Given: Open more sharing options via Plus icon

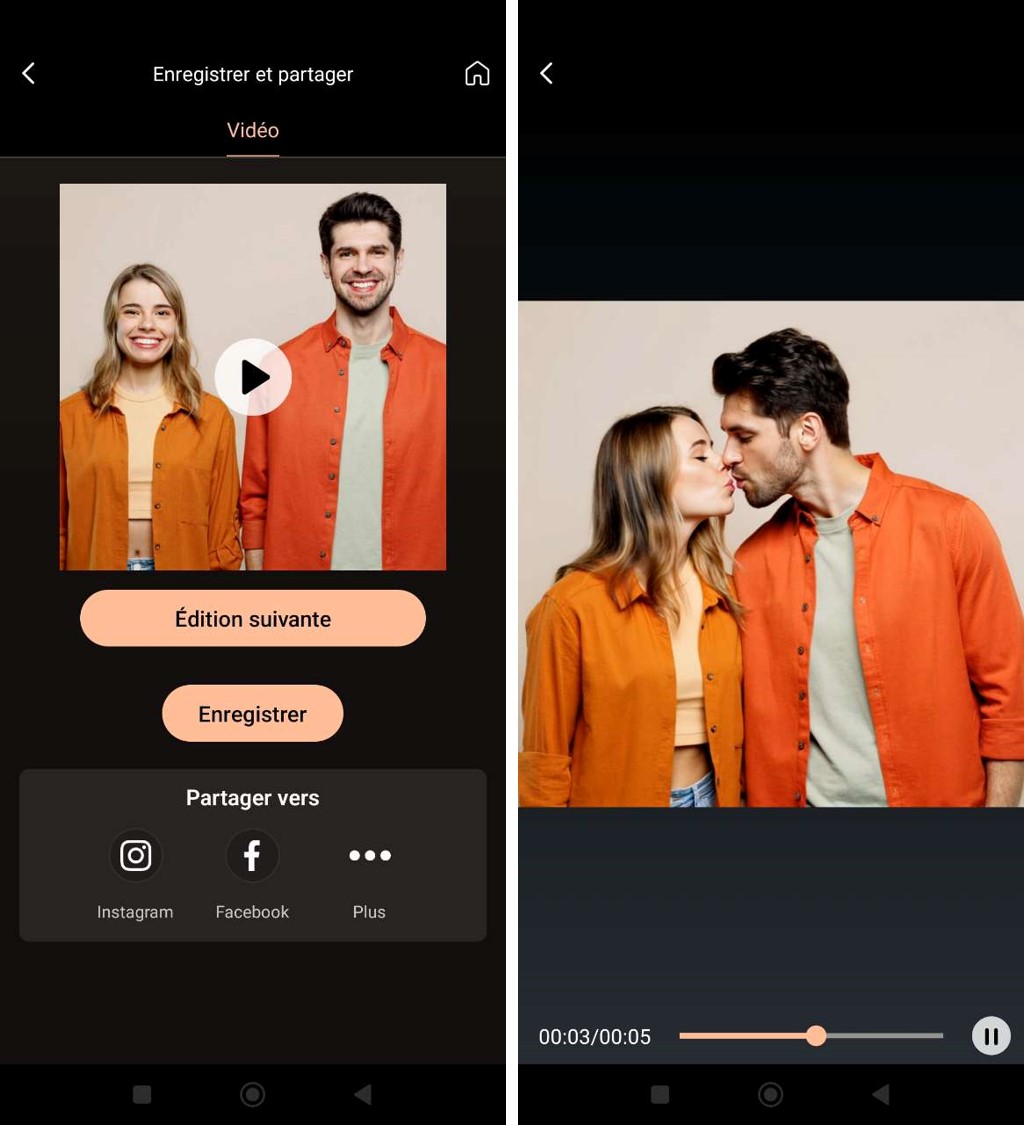Looking at the screenshot, I should tap(369, 855).
